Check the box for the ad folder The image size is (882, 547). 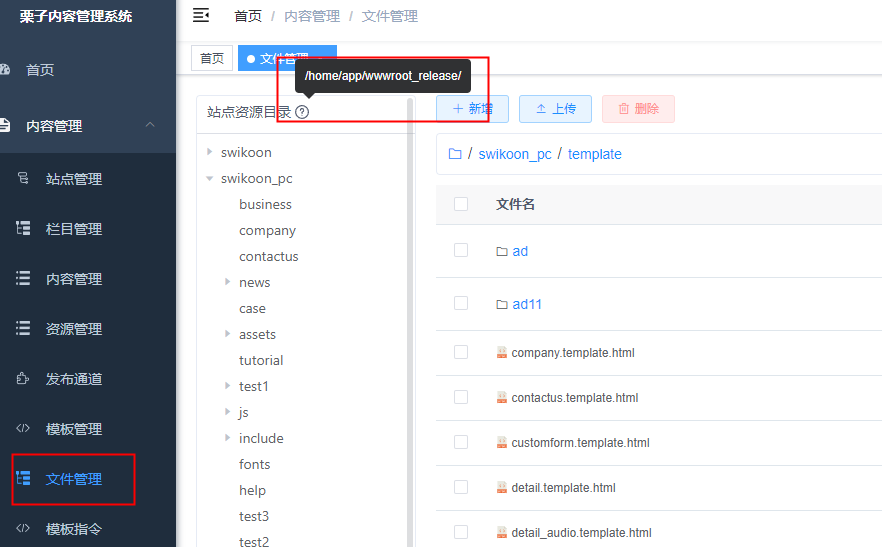point(461,250)
